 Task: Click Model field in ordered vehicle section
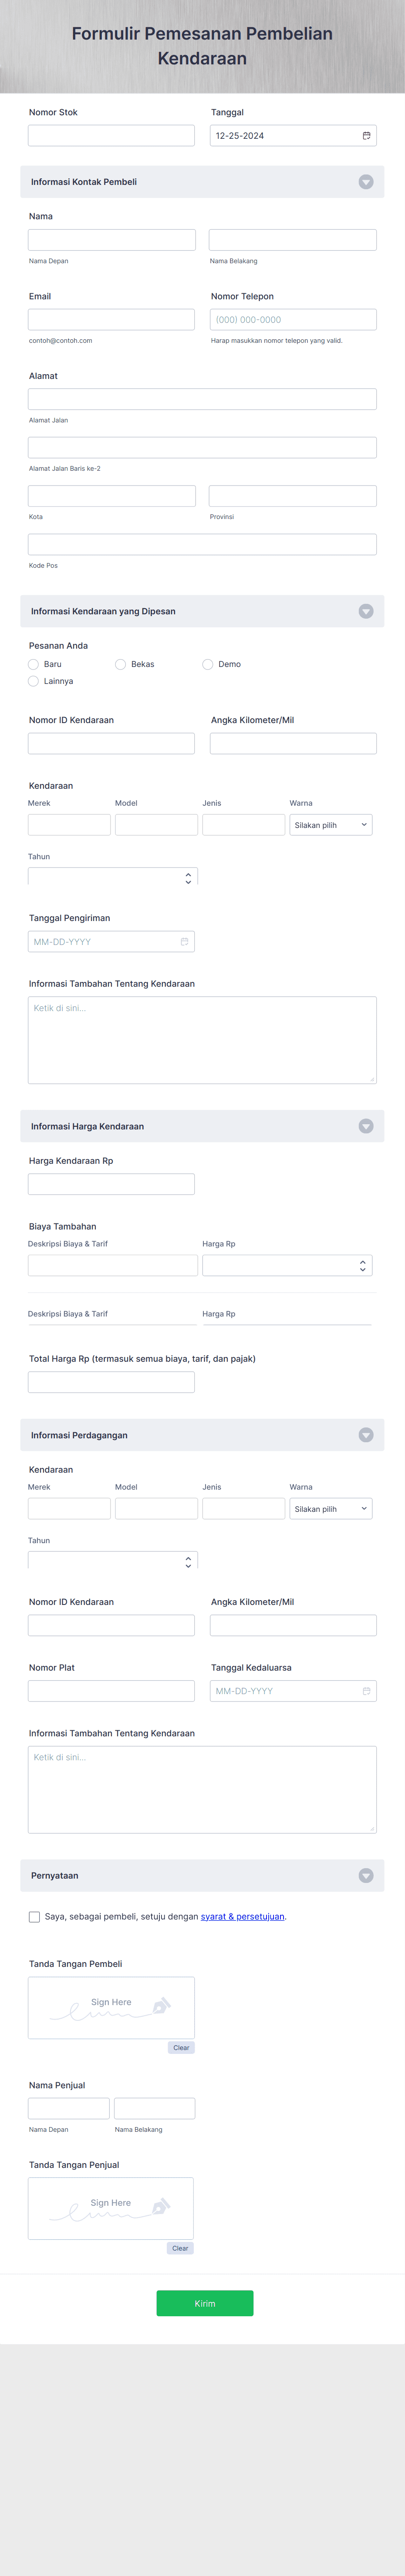[x=156, y=825]
